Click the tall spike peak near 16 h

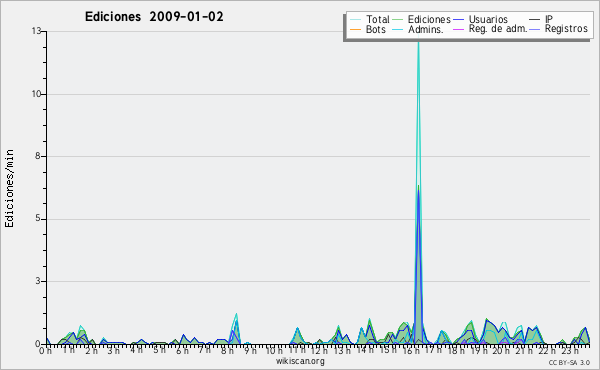pos(419,43)
